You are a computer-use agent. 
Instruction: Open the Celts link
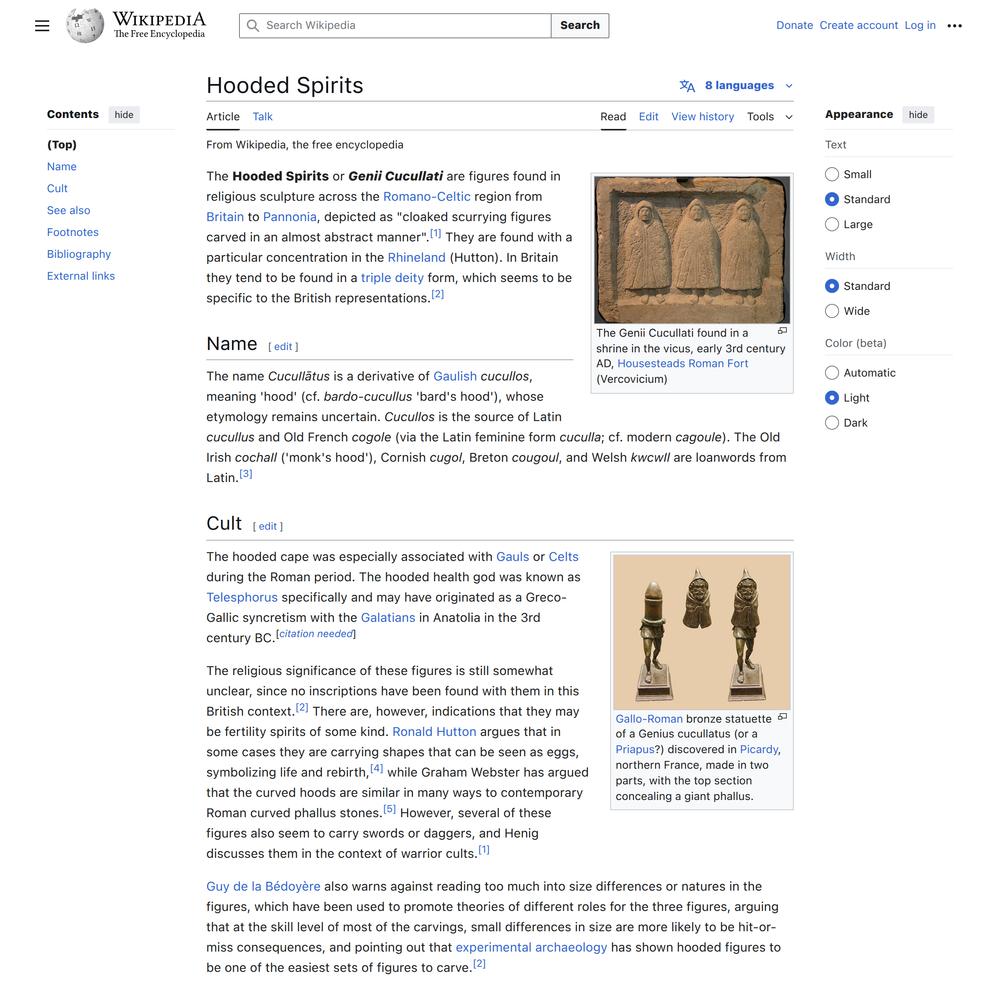click(563, 557)
